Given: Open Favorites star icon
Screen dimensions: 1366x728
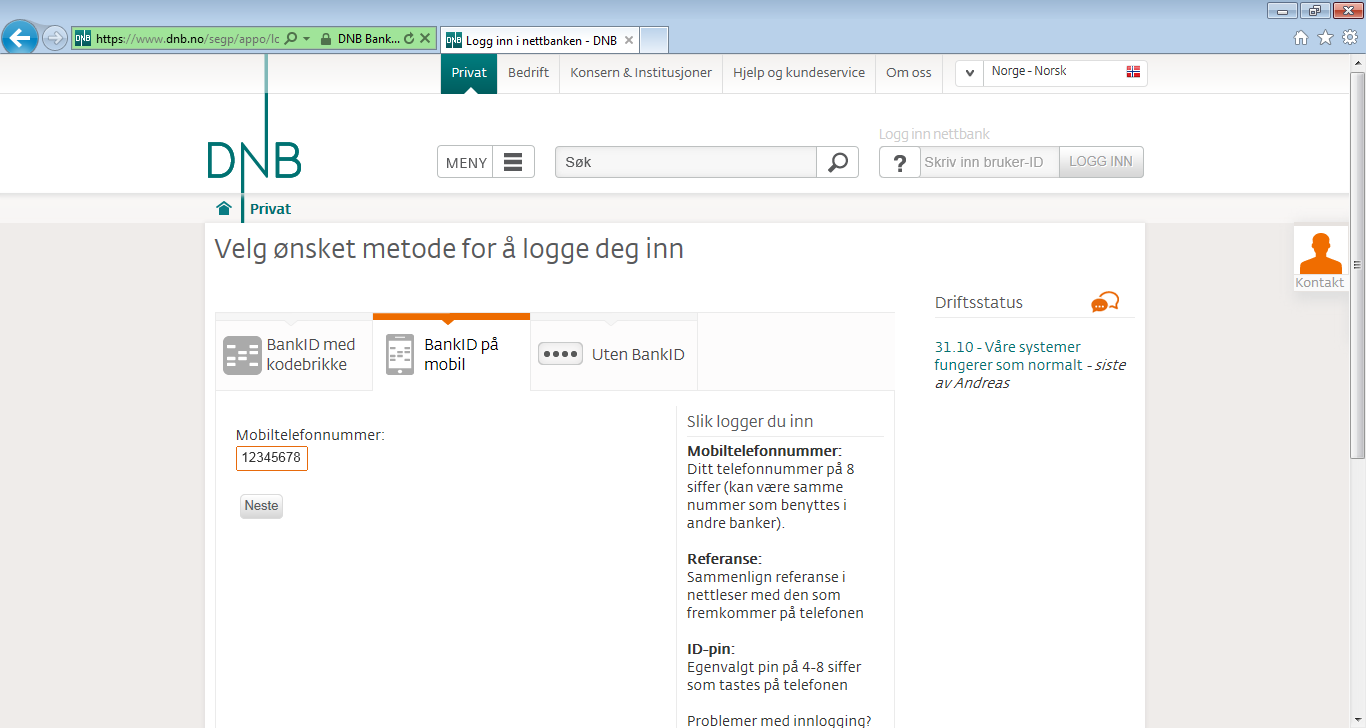Looking at the screenshot, I should point(1325,38).
